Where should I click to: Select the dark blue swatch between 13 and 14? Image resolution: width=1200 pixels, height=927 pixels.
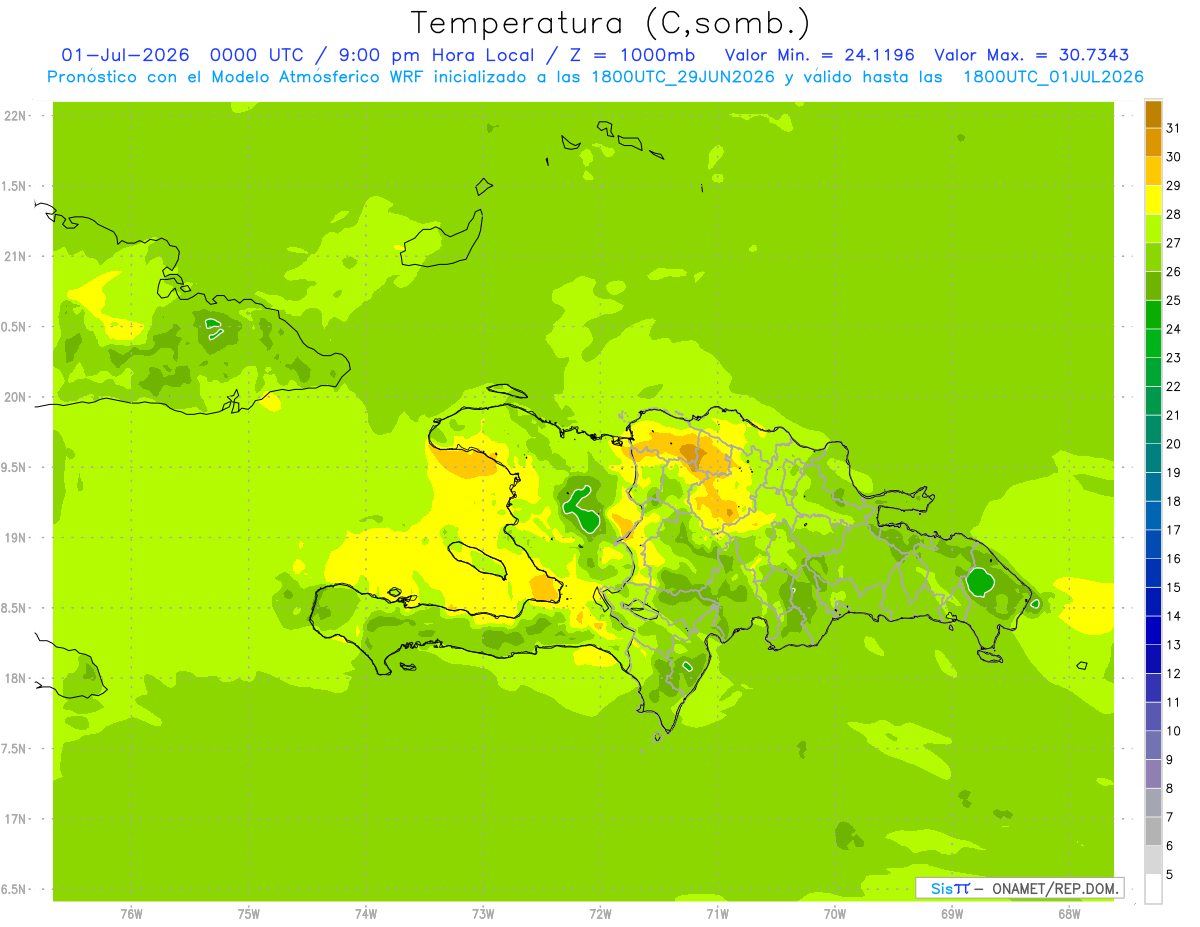tap(1153, 630)
